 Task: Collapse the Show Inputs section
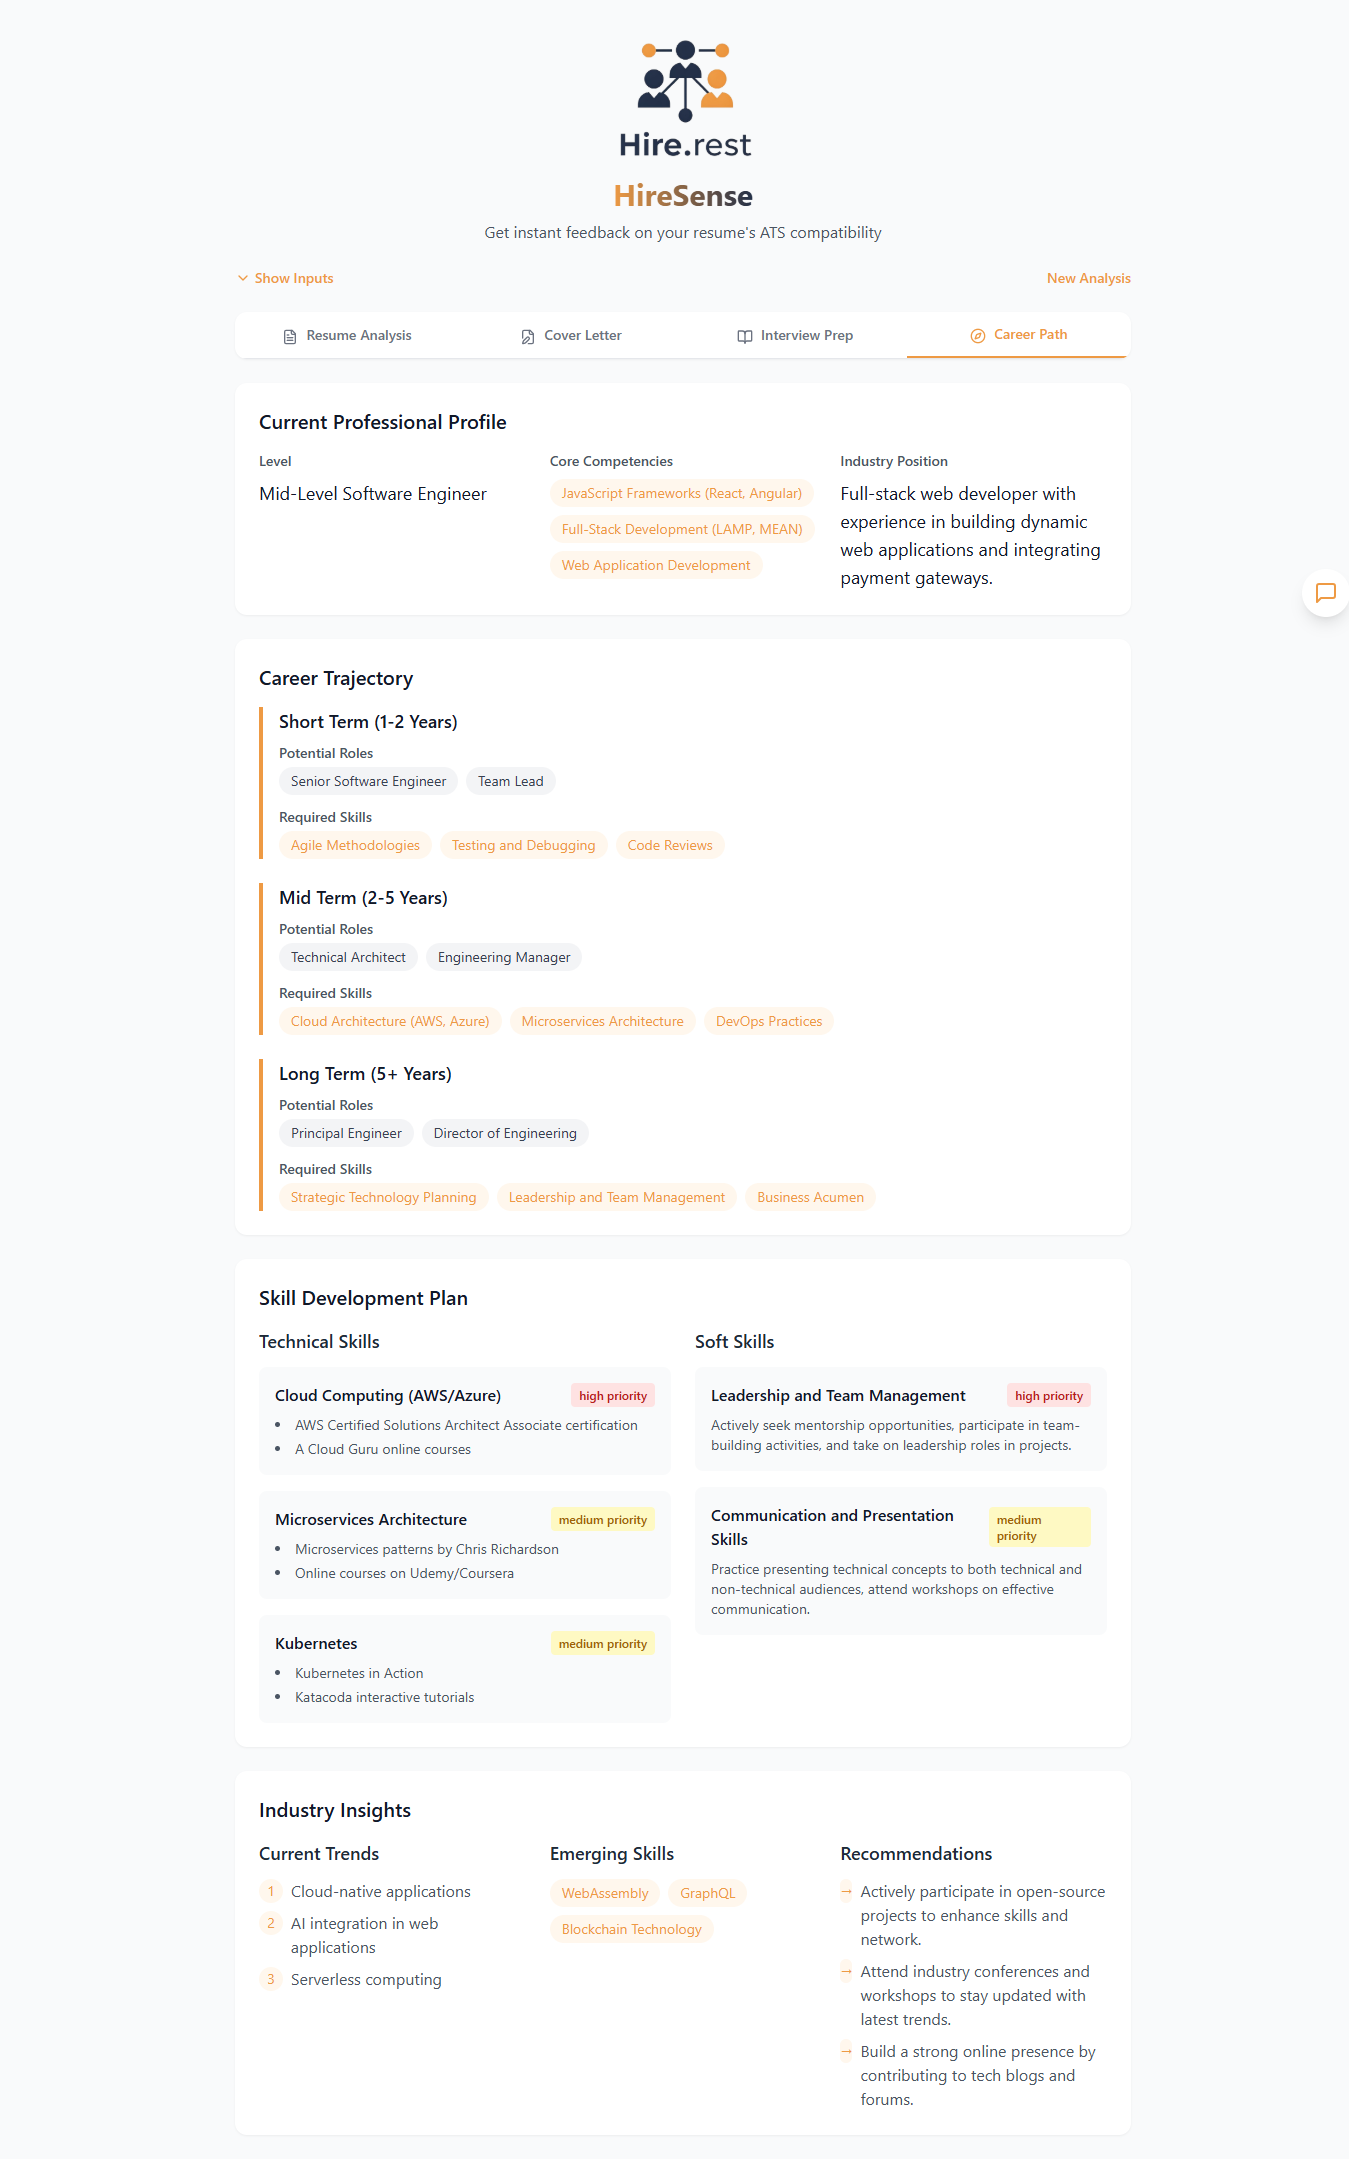(285, 278)
